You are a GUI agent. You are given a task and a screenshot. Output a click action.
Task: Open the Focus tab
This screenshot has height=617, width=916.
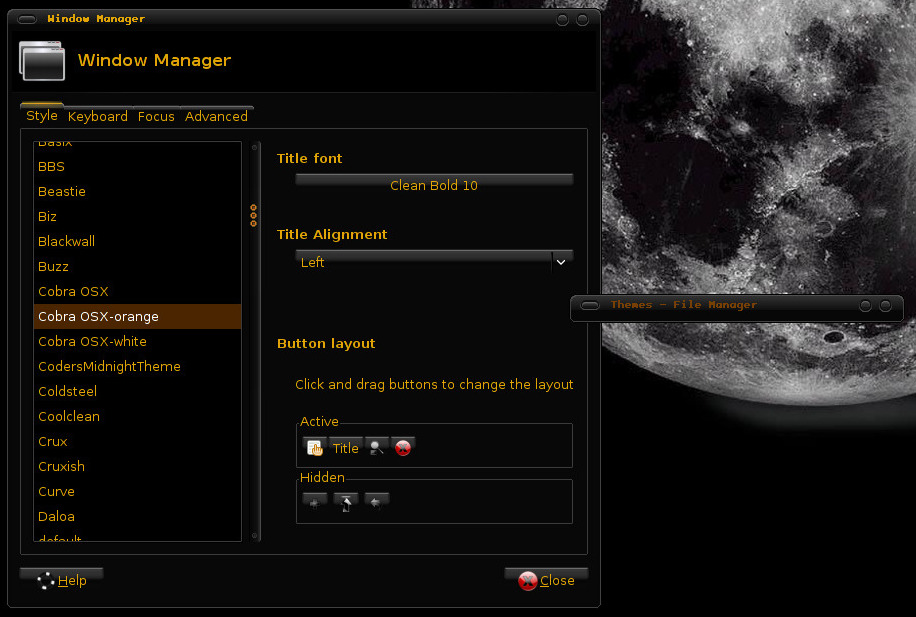pyautogui.click(x=156, y=116)
